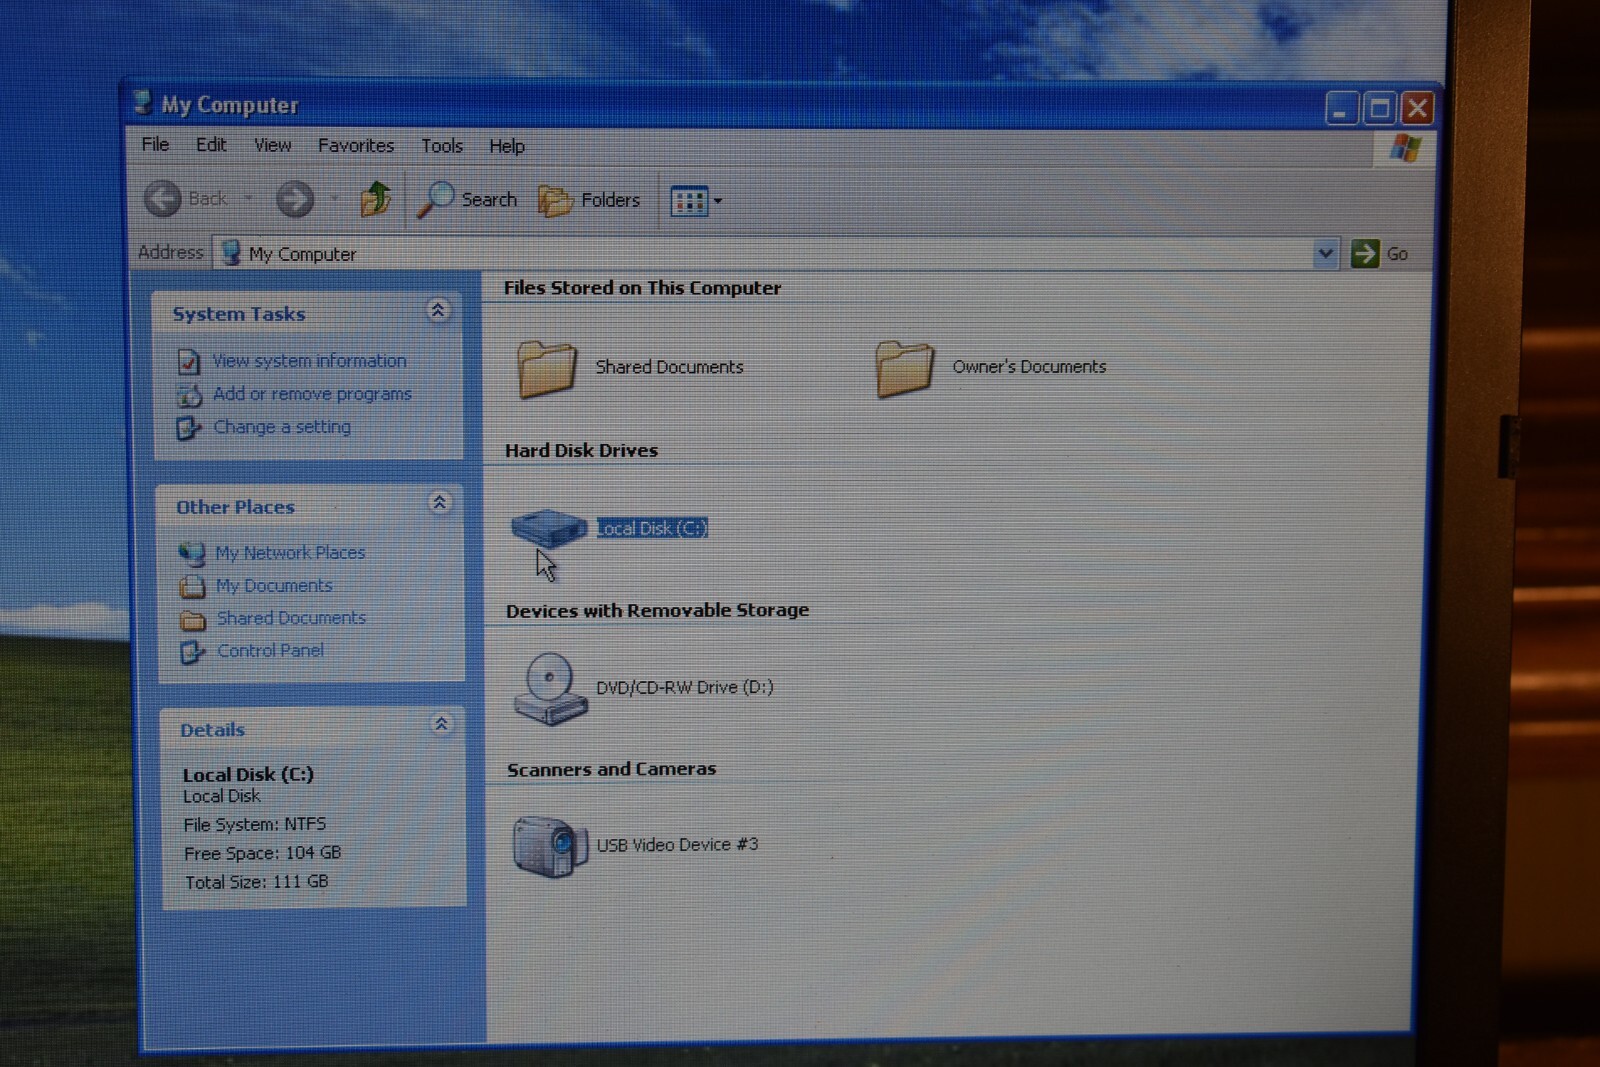Go back with the Back arrow
Screen dimensions: 1600x1067
pyautogui.click(x=186, y=198)
